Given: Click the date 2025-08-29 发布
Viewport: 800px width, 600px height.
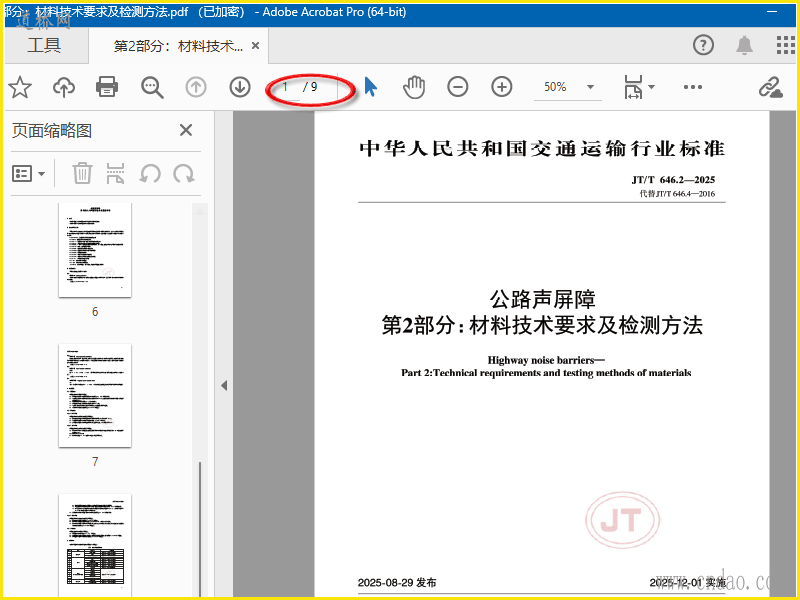Looking at the screenshot, I should click(397, 583).
